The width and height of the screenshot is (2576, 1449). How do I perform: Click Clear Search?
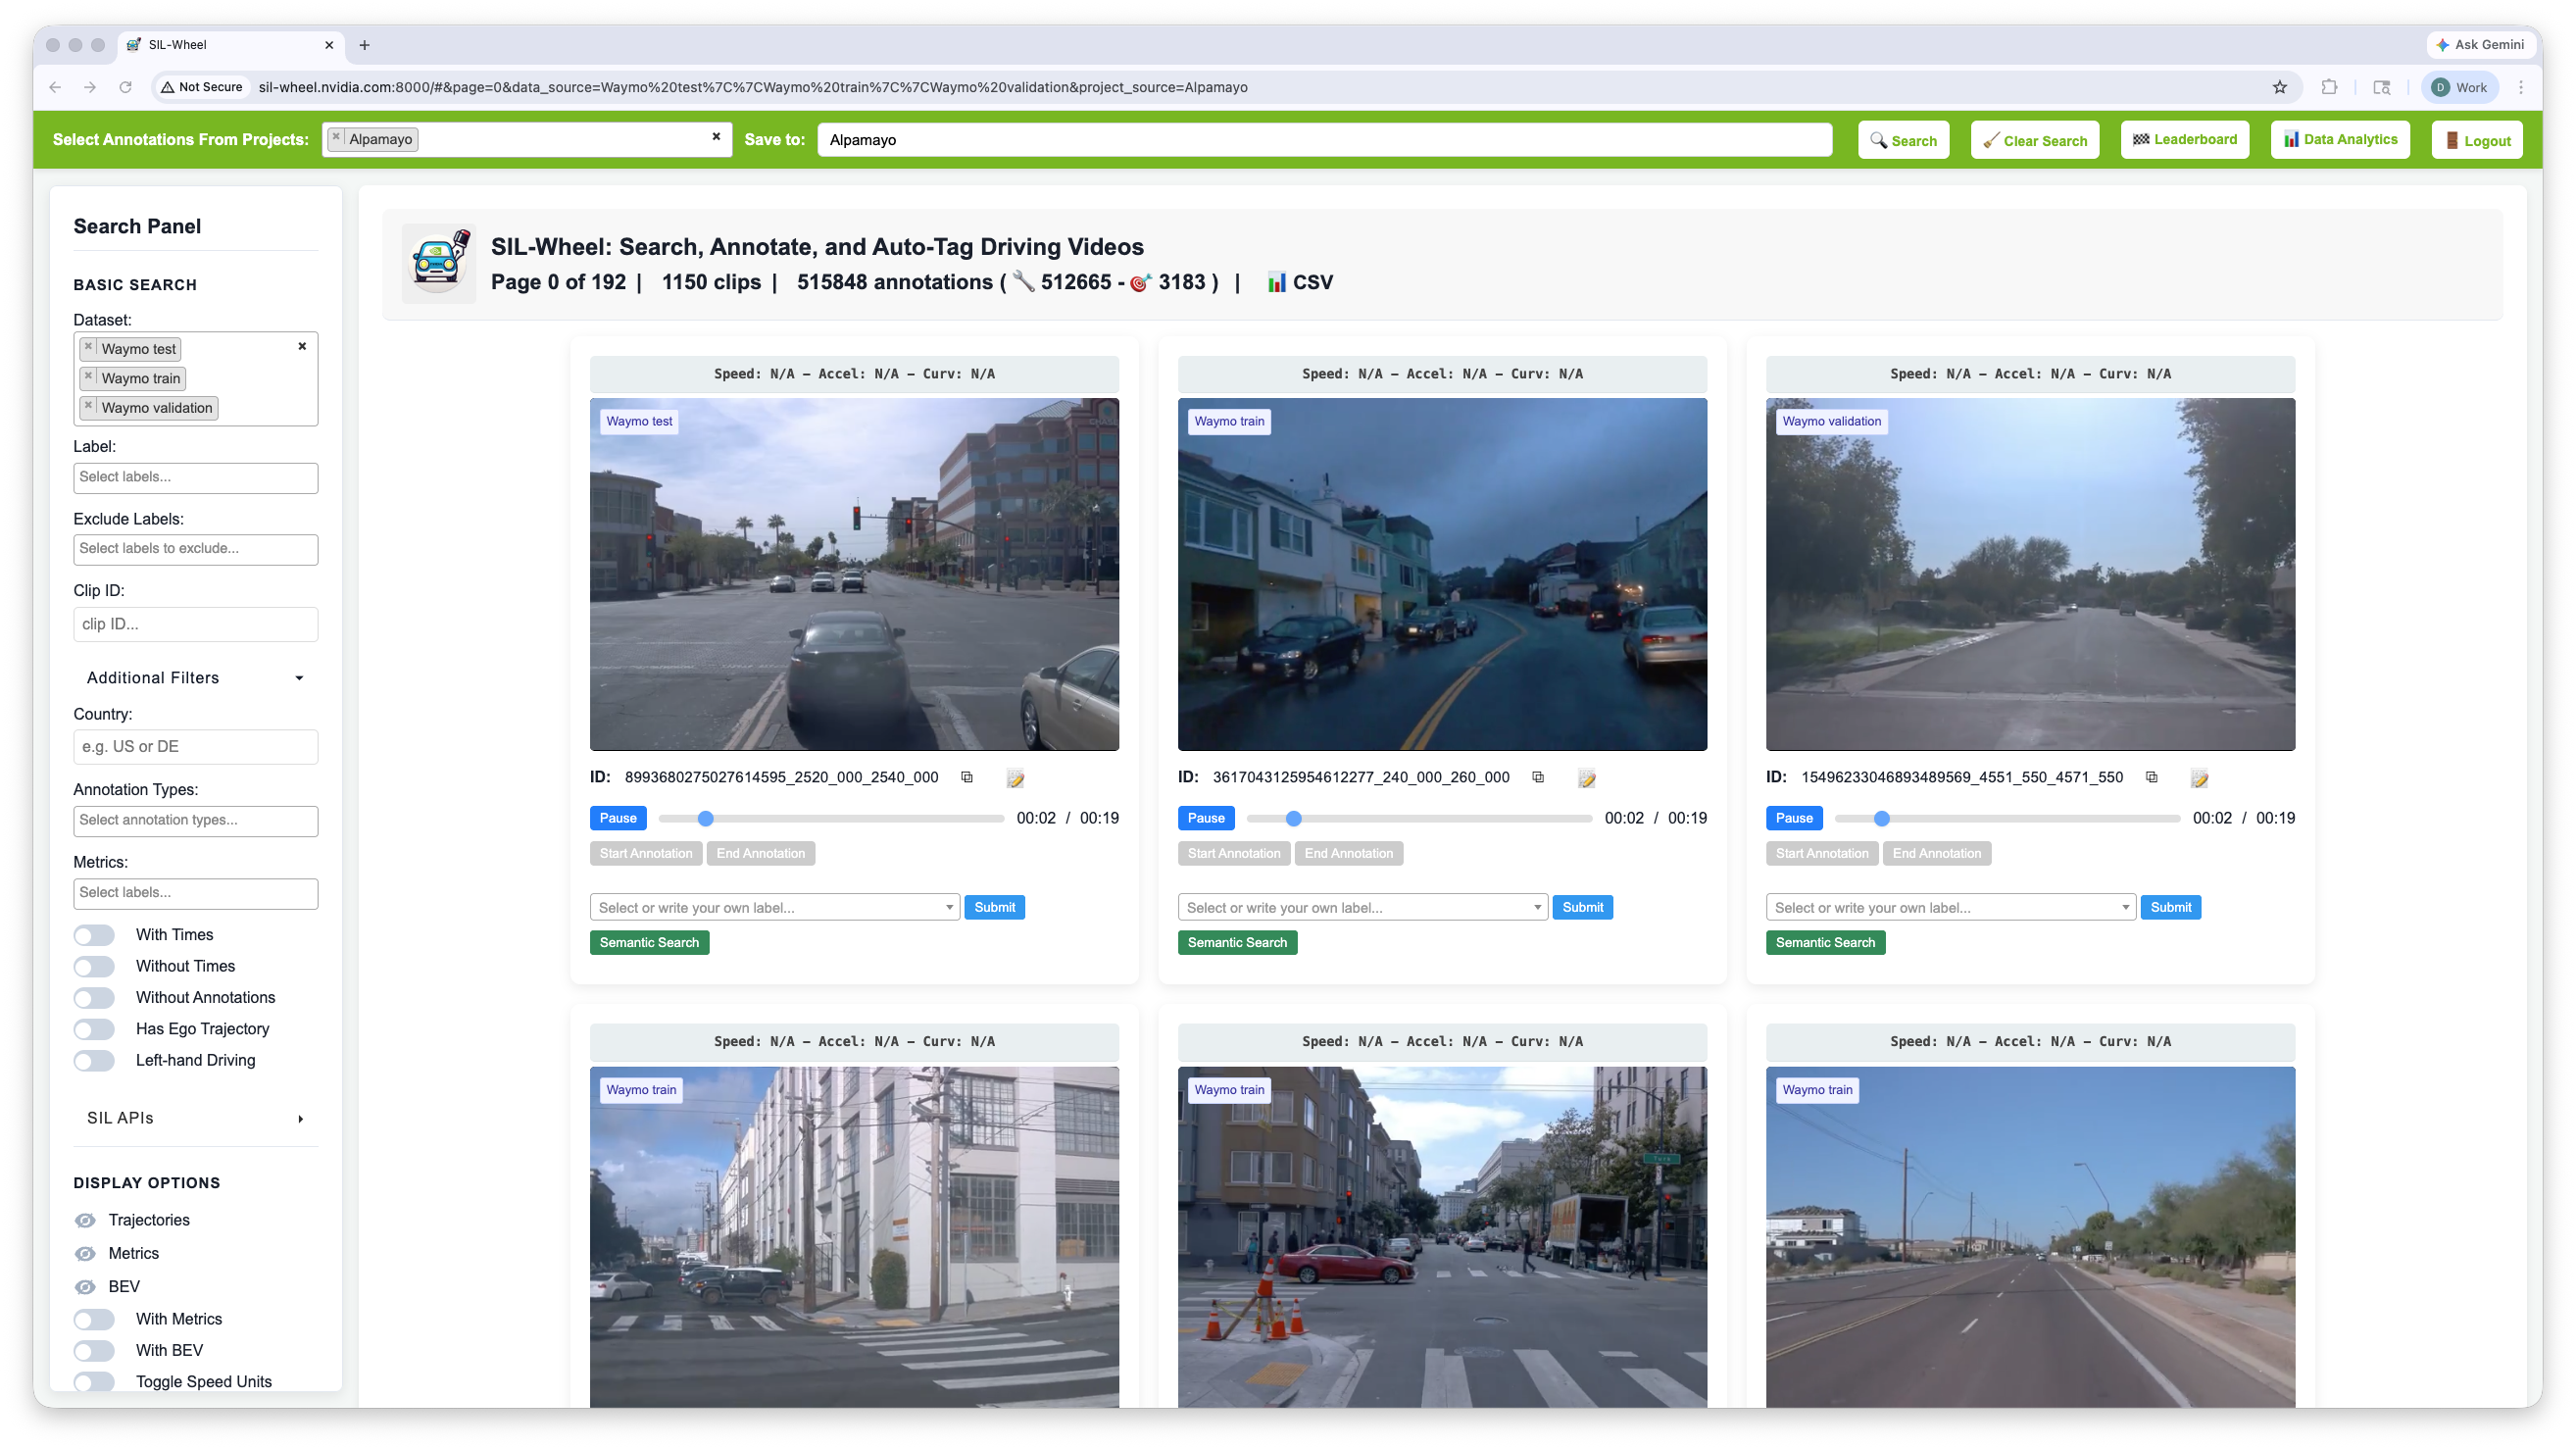pyautogui.click(x=2035, y=140)
